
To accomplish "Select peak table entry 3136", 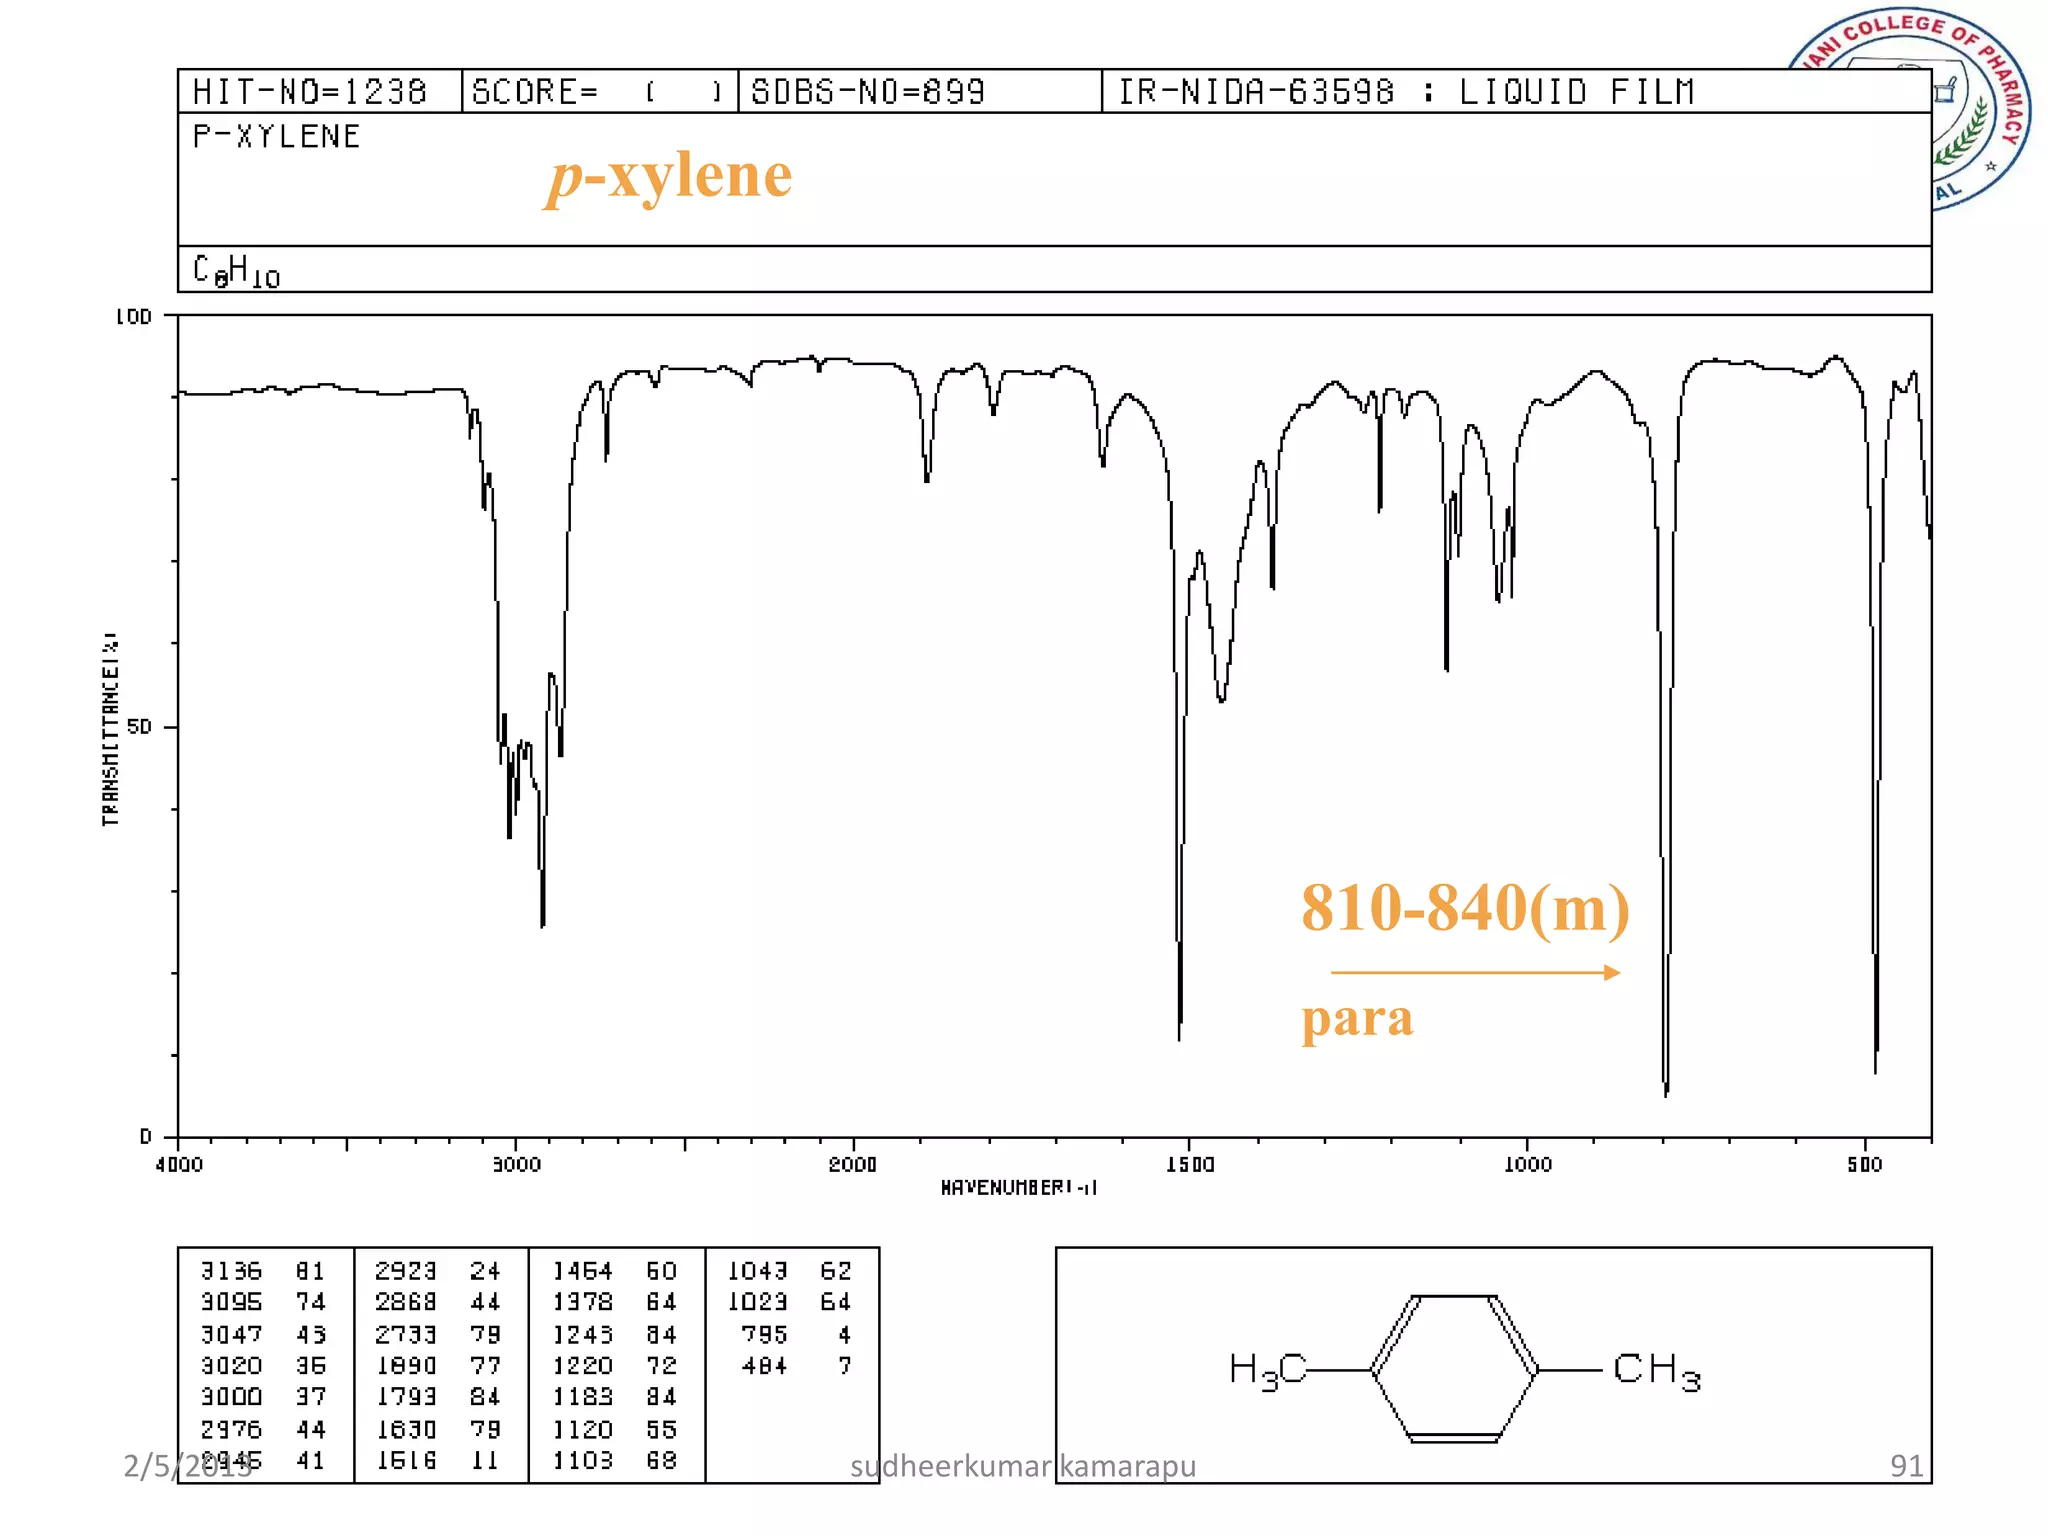I will point(264,1271).
